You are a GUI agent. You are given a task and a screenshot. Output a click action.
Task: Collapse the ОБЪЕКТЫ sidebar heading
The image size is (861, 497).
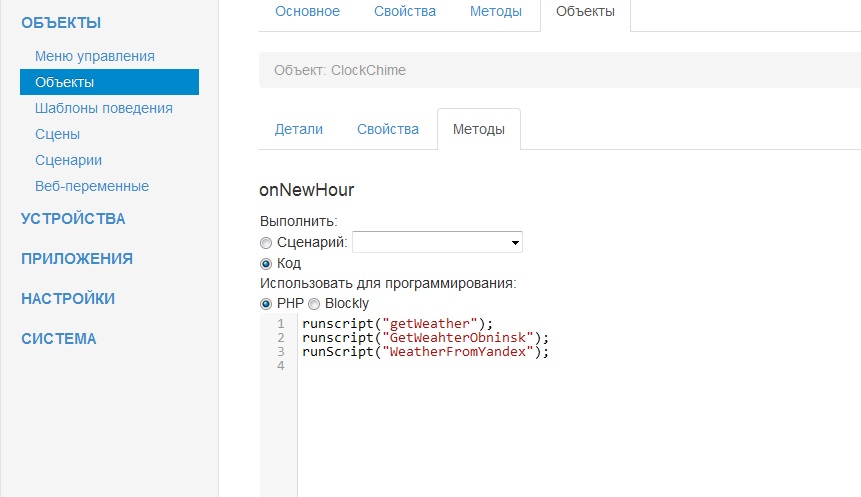[x=61, y=22]
